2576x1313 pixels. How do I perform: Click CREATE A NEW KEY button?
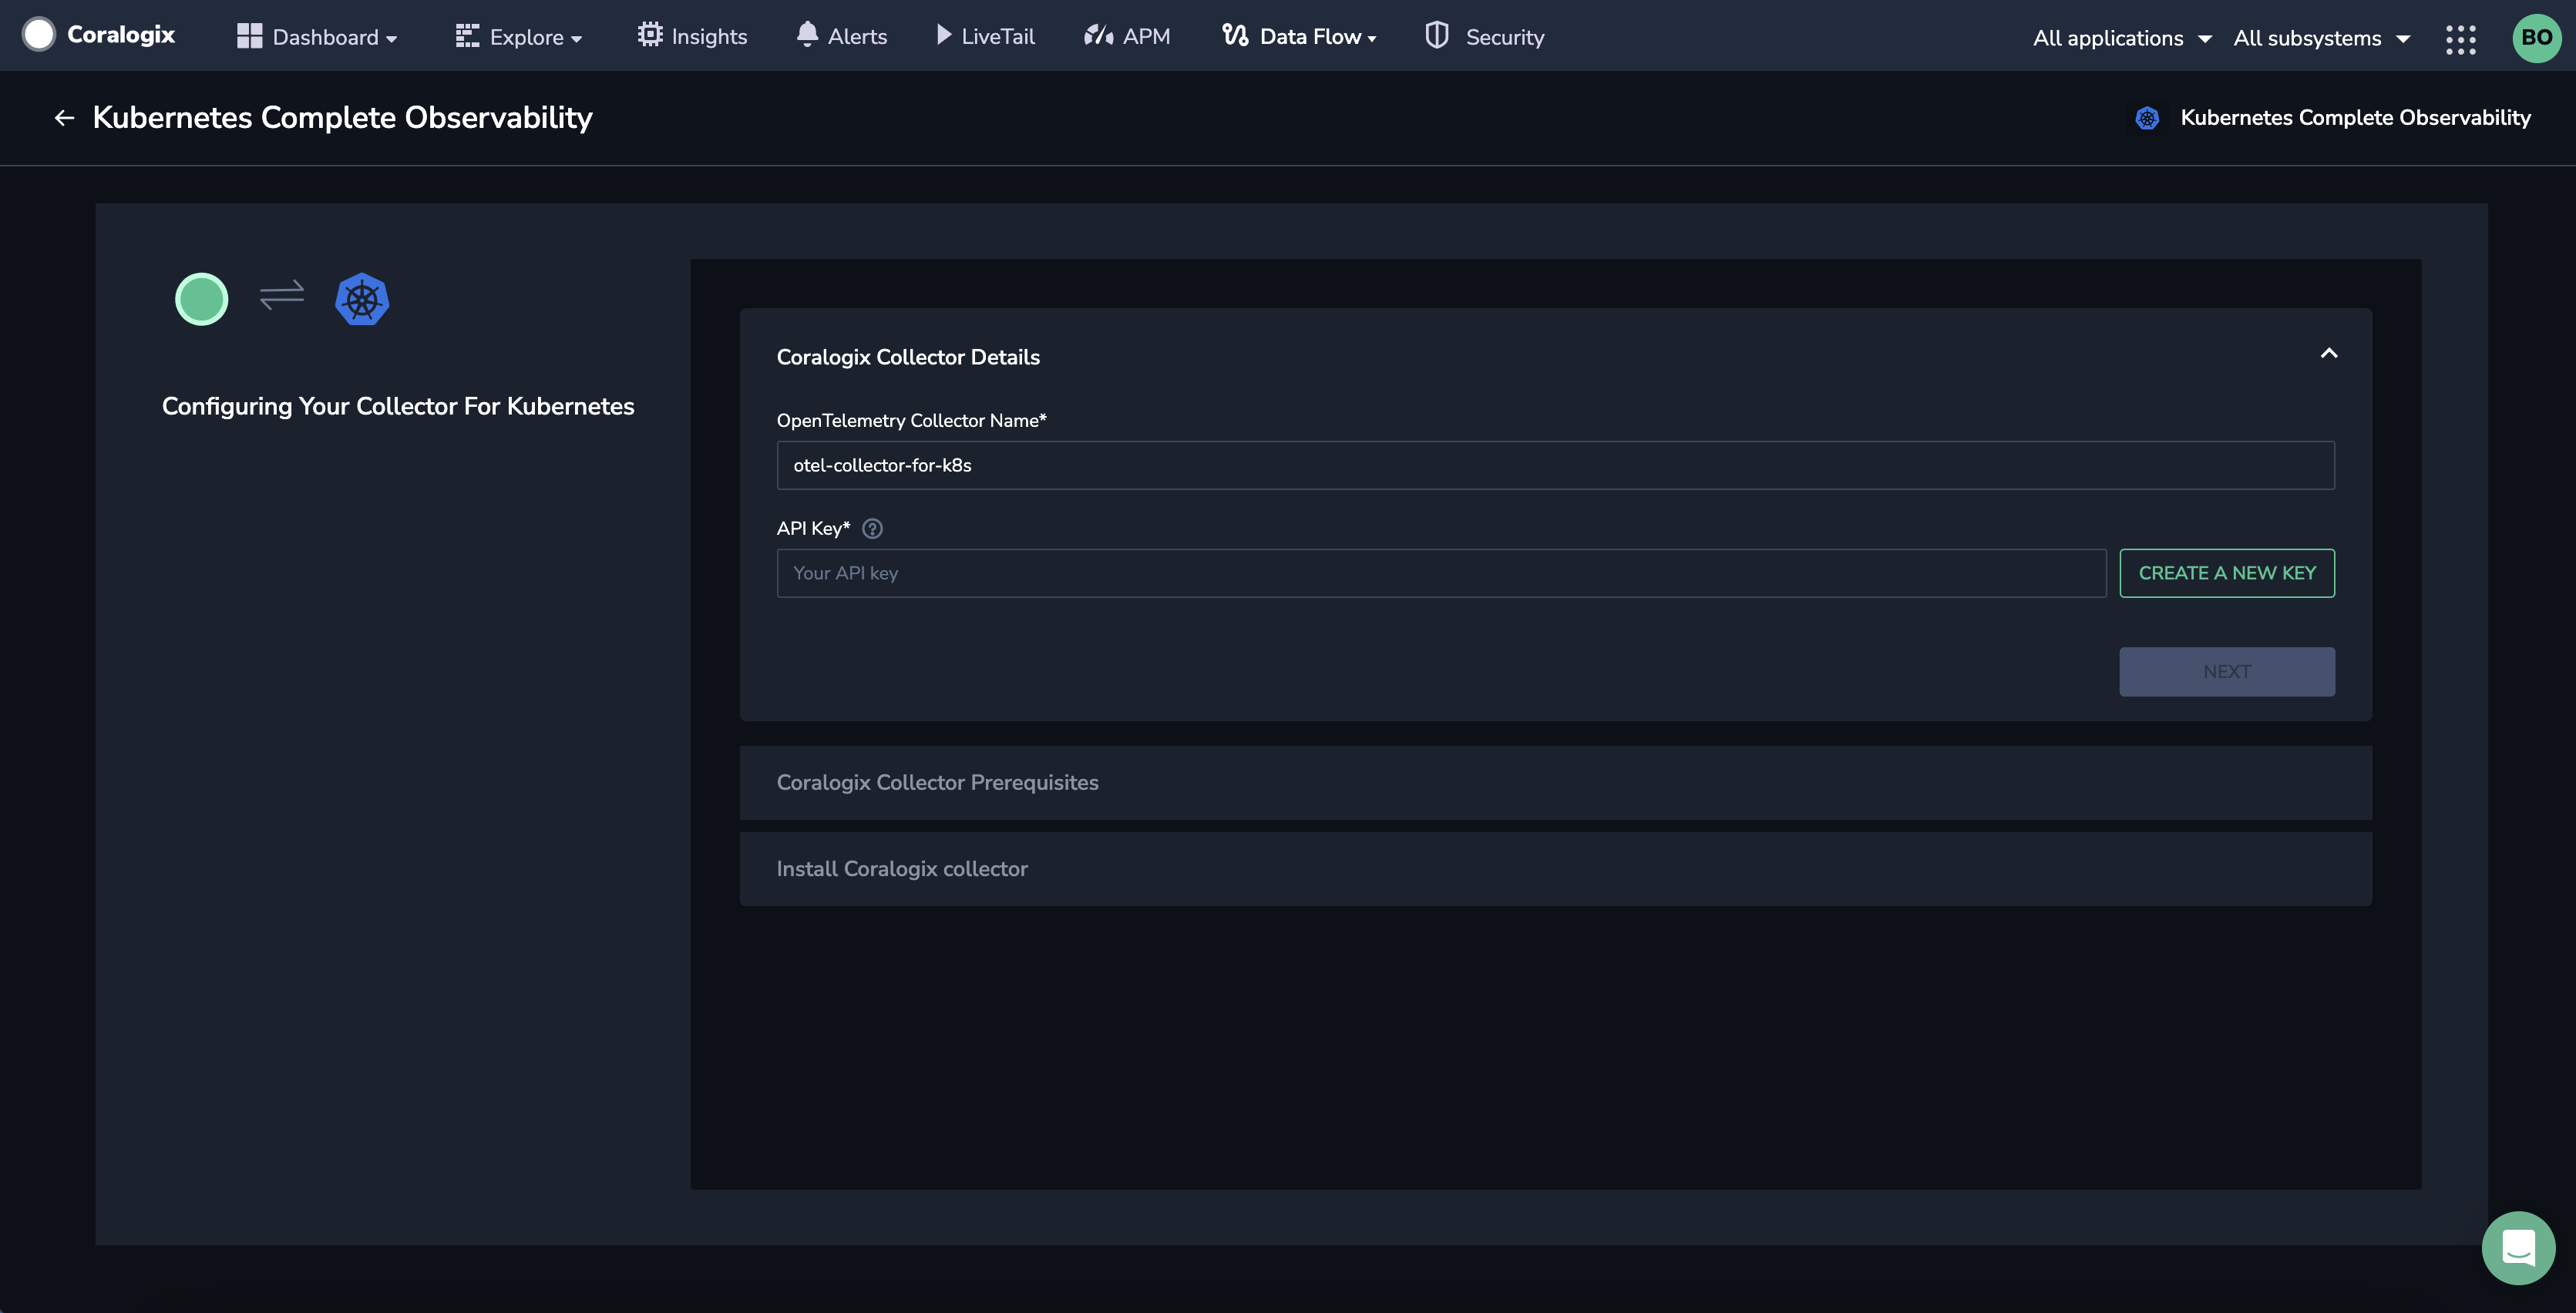pyautogui.click(x=2228, y=571)
